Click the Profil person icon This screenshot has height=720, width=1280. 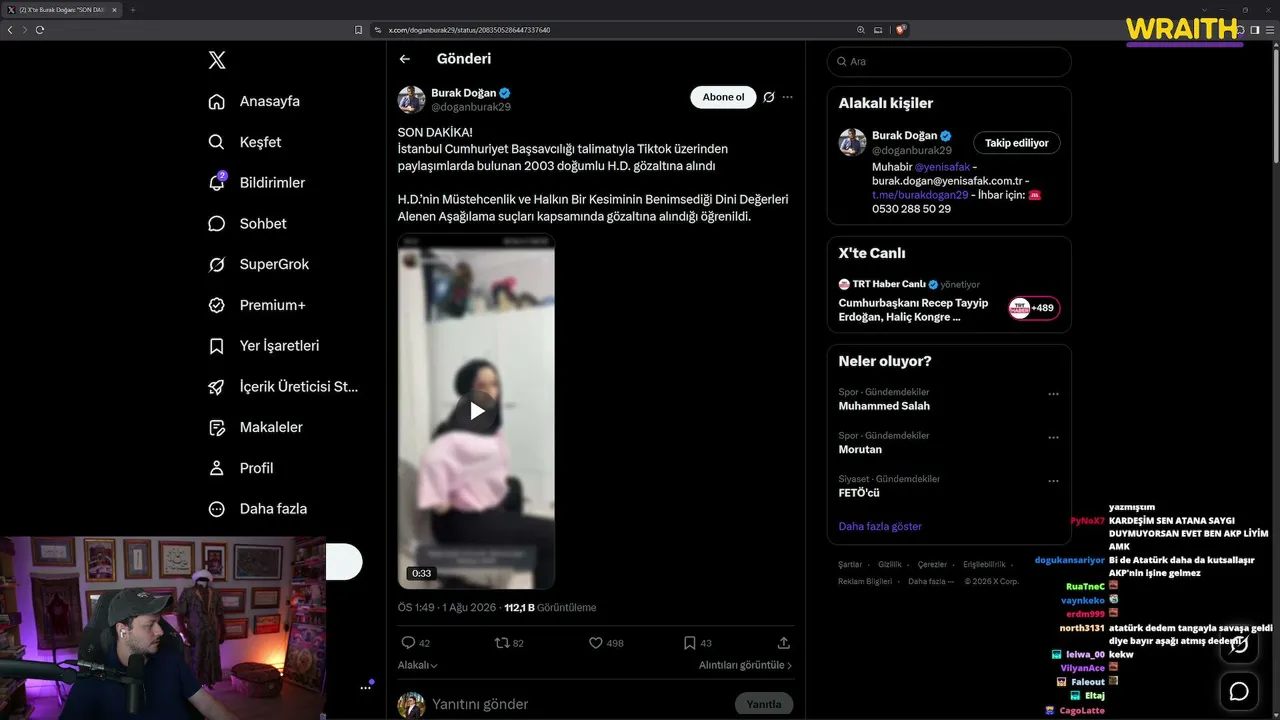pyautogui.click(x=216, y=468)
